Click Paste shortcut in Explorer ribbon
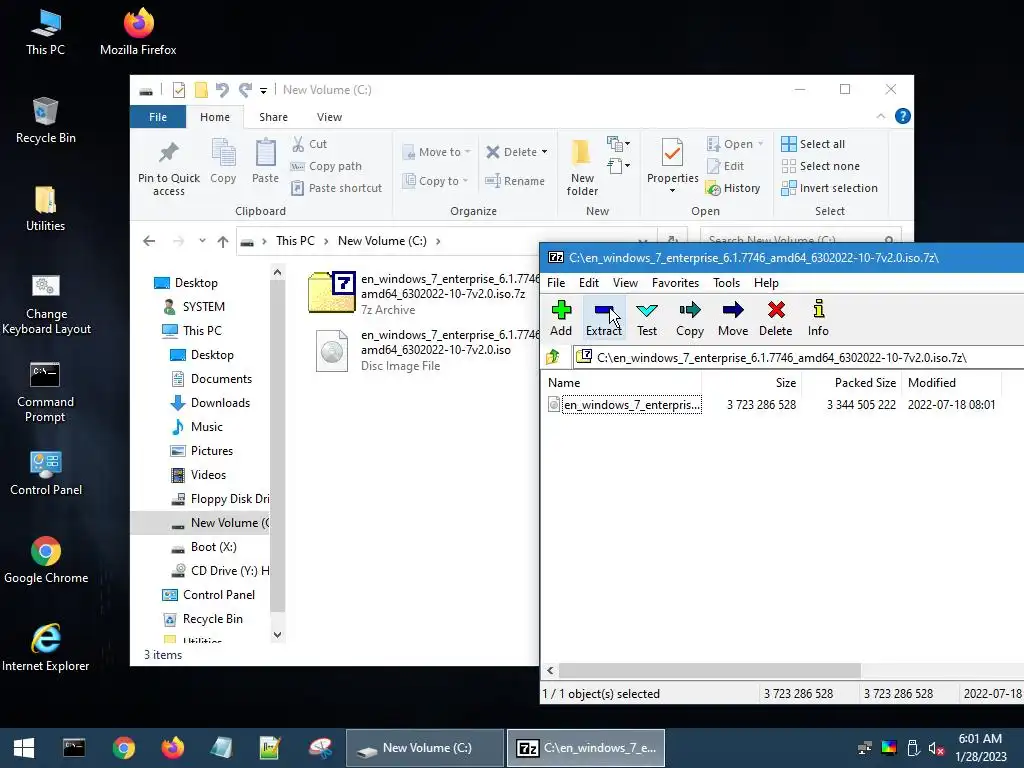 pos(336,188)
